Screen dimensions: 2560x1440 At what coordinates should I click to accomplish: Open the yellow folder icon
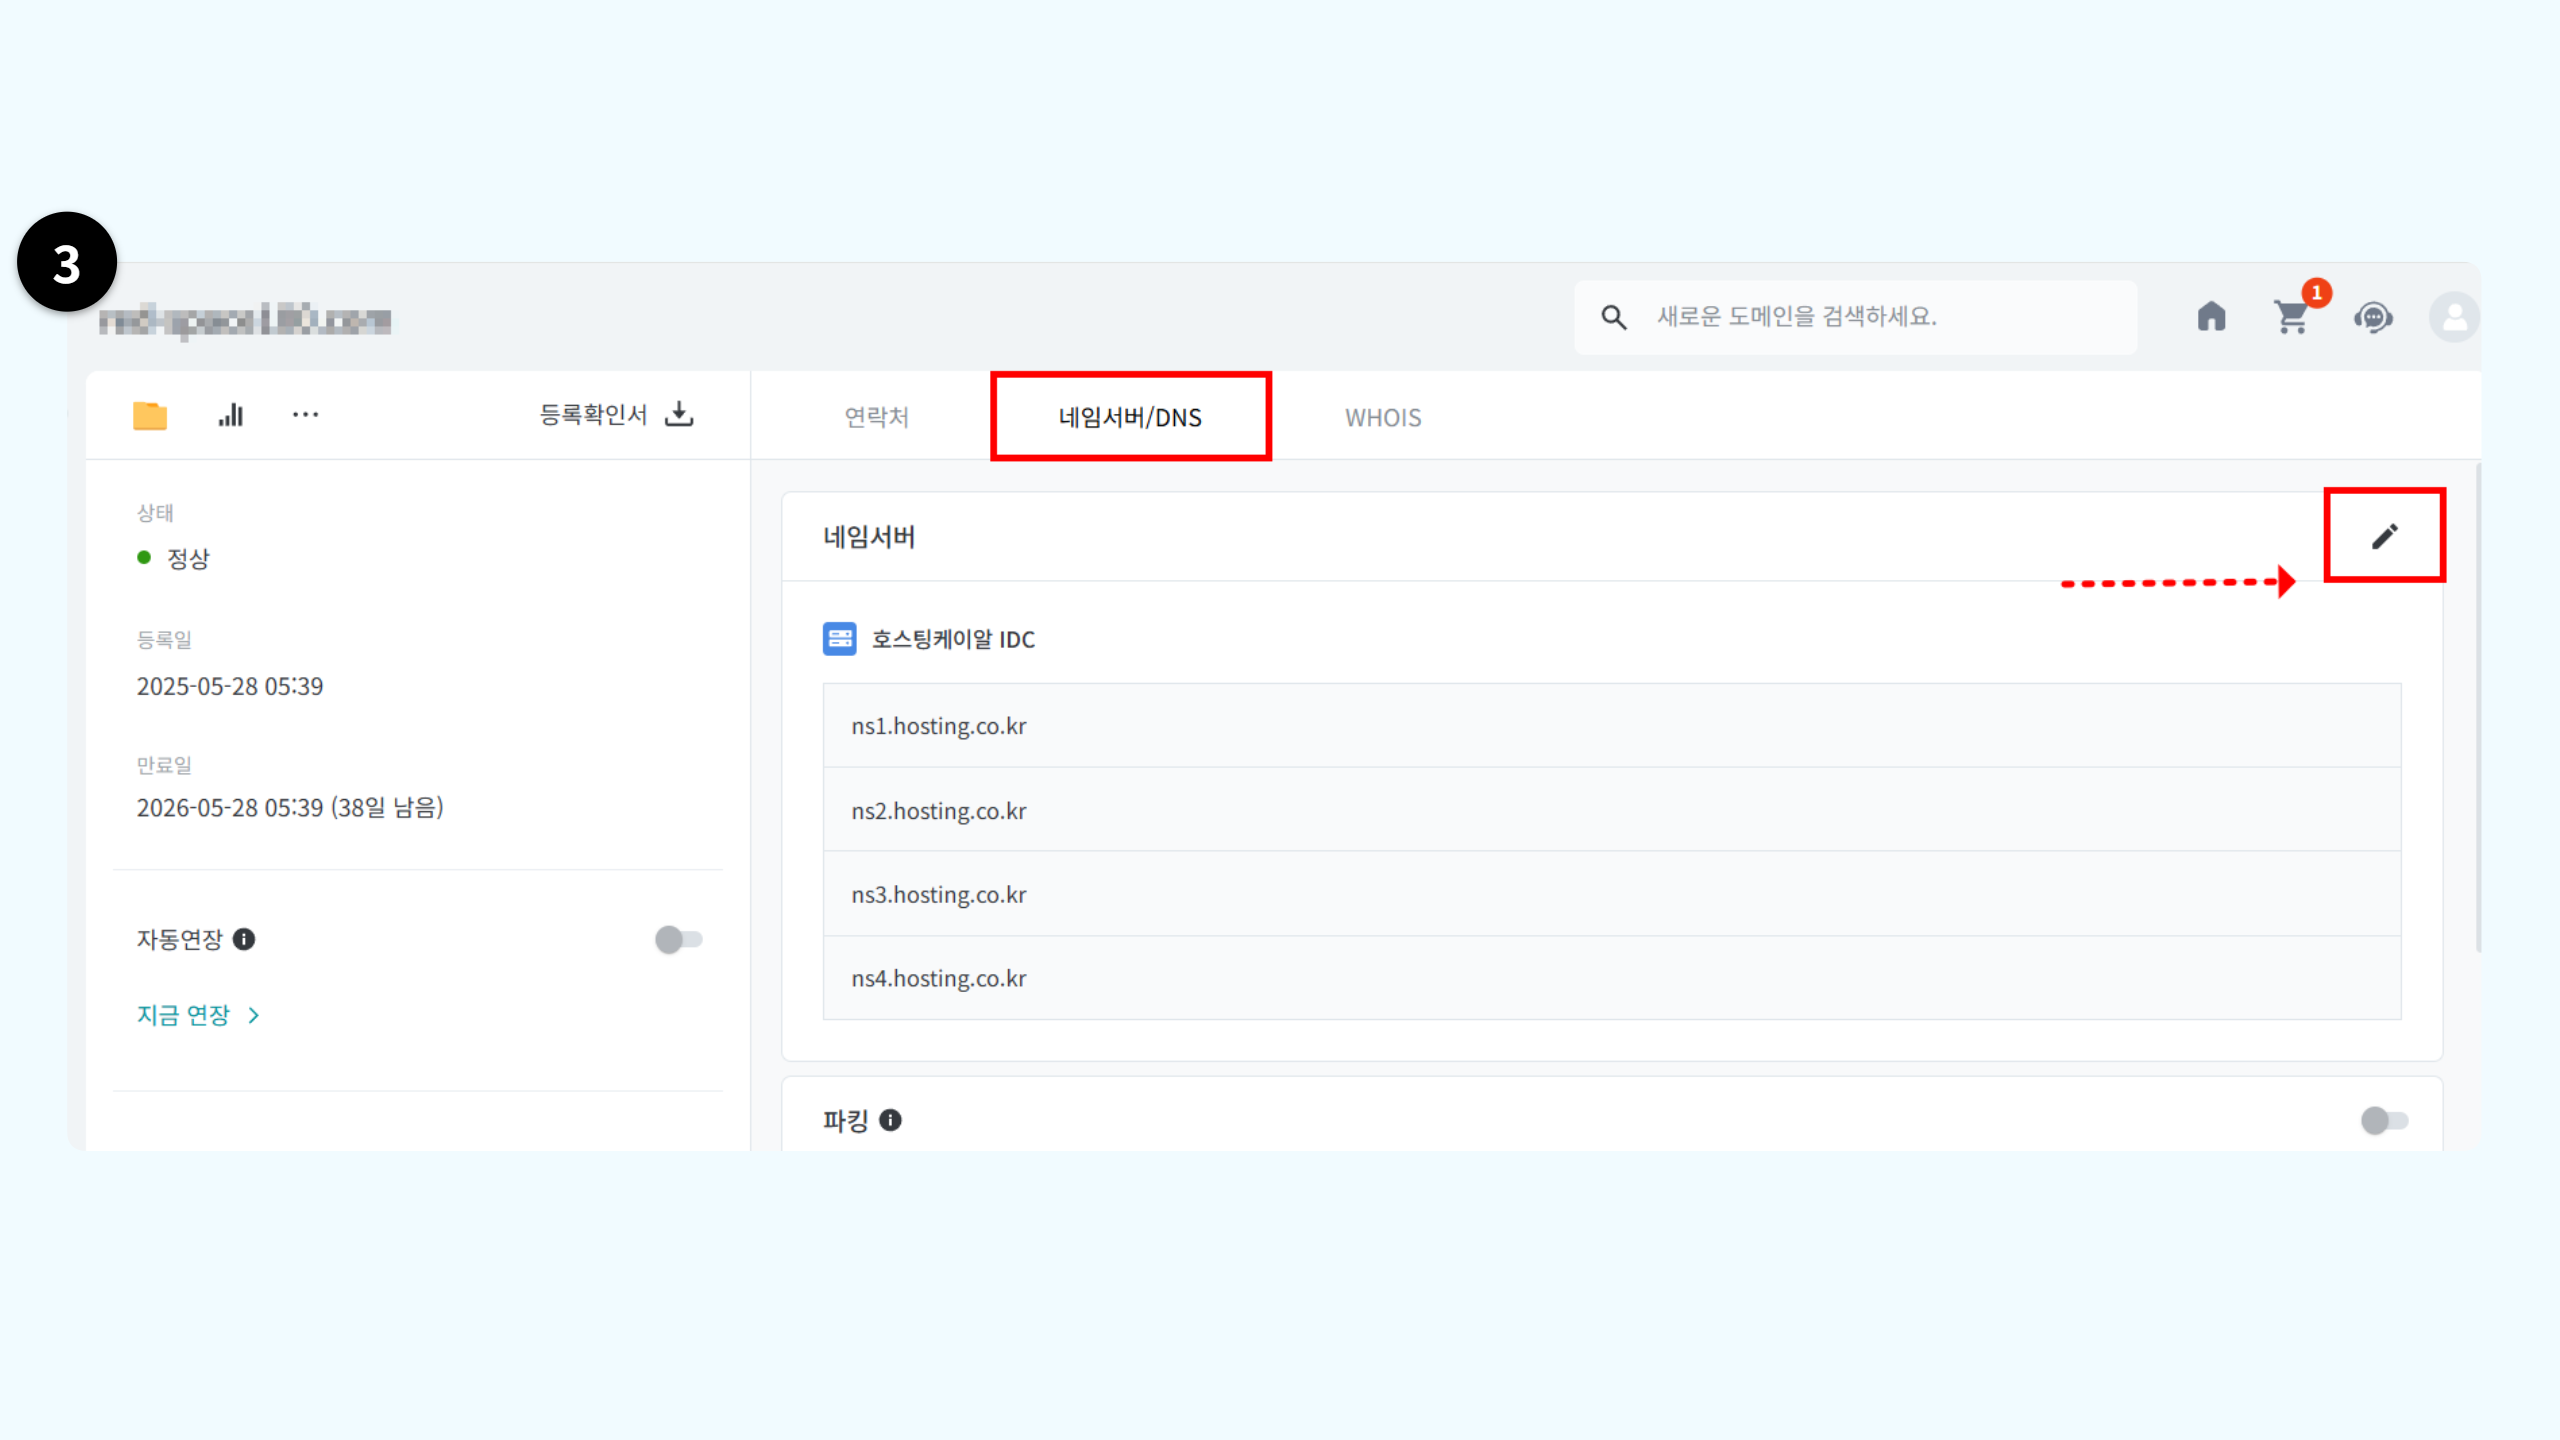pos(150,415)
